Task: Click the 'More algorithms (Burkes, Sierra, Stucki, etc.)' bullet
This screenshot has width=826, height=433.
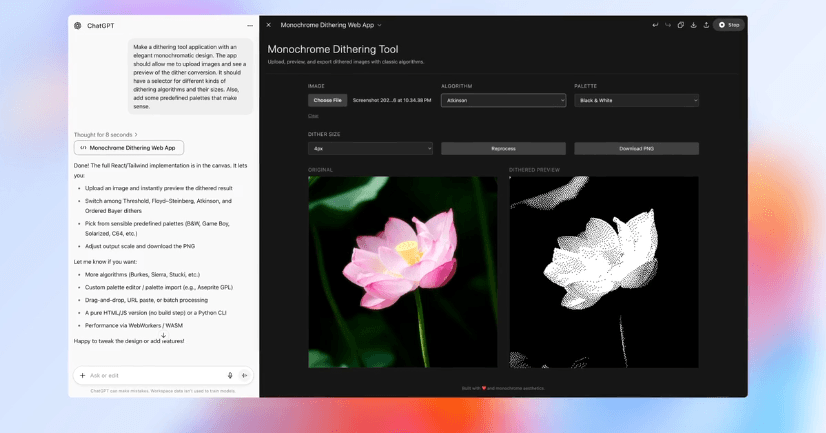Action: (x=142, y=274)
